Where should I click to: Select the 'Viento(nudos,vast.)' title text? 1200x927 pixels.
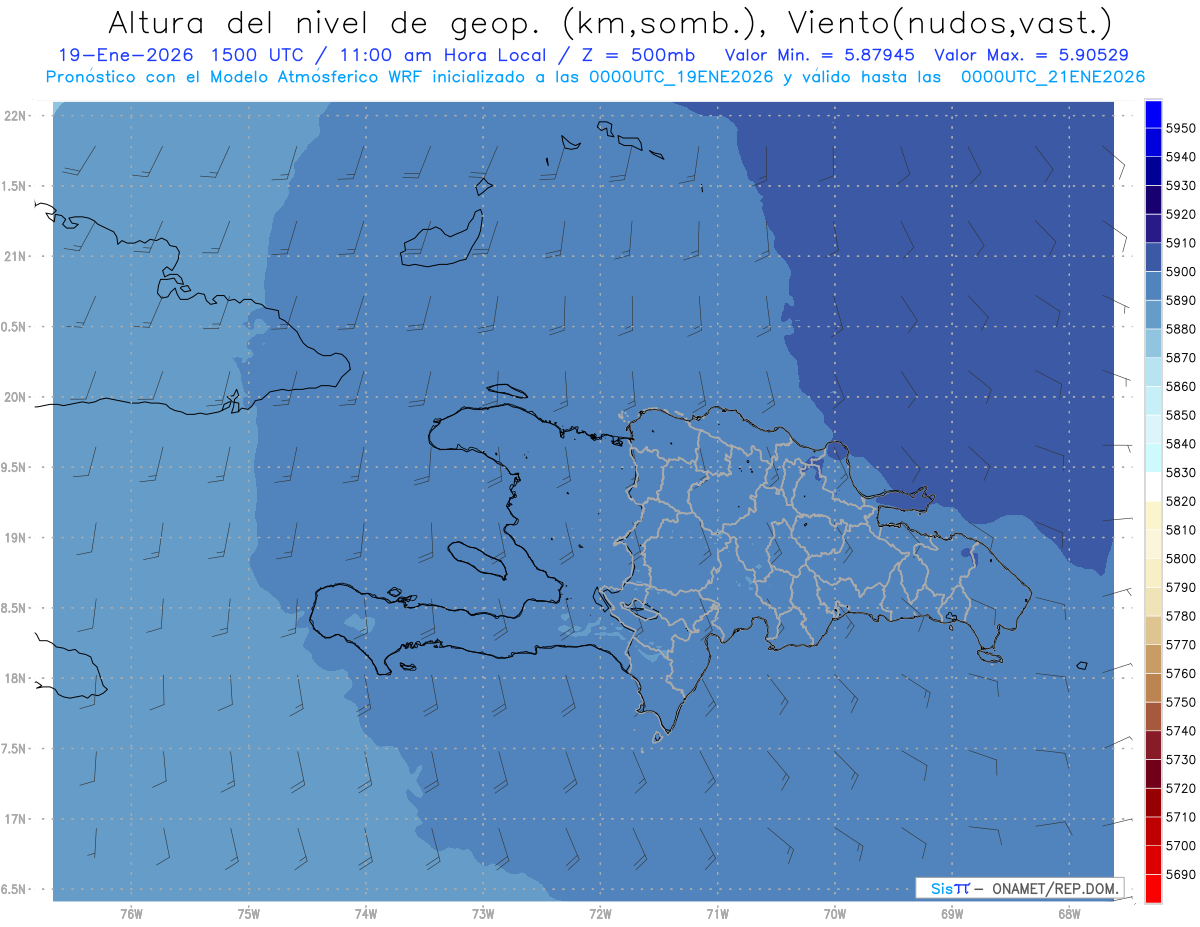951,22
